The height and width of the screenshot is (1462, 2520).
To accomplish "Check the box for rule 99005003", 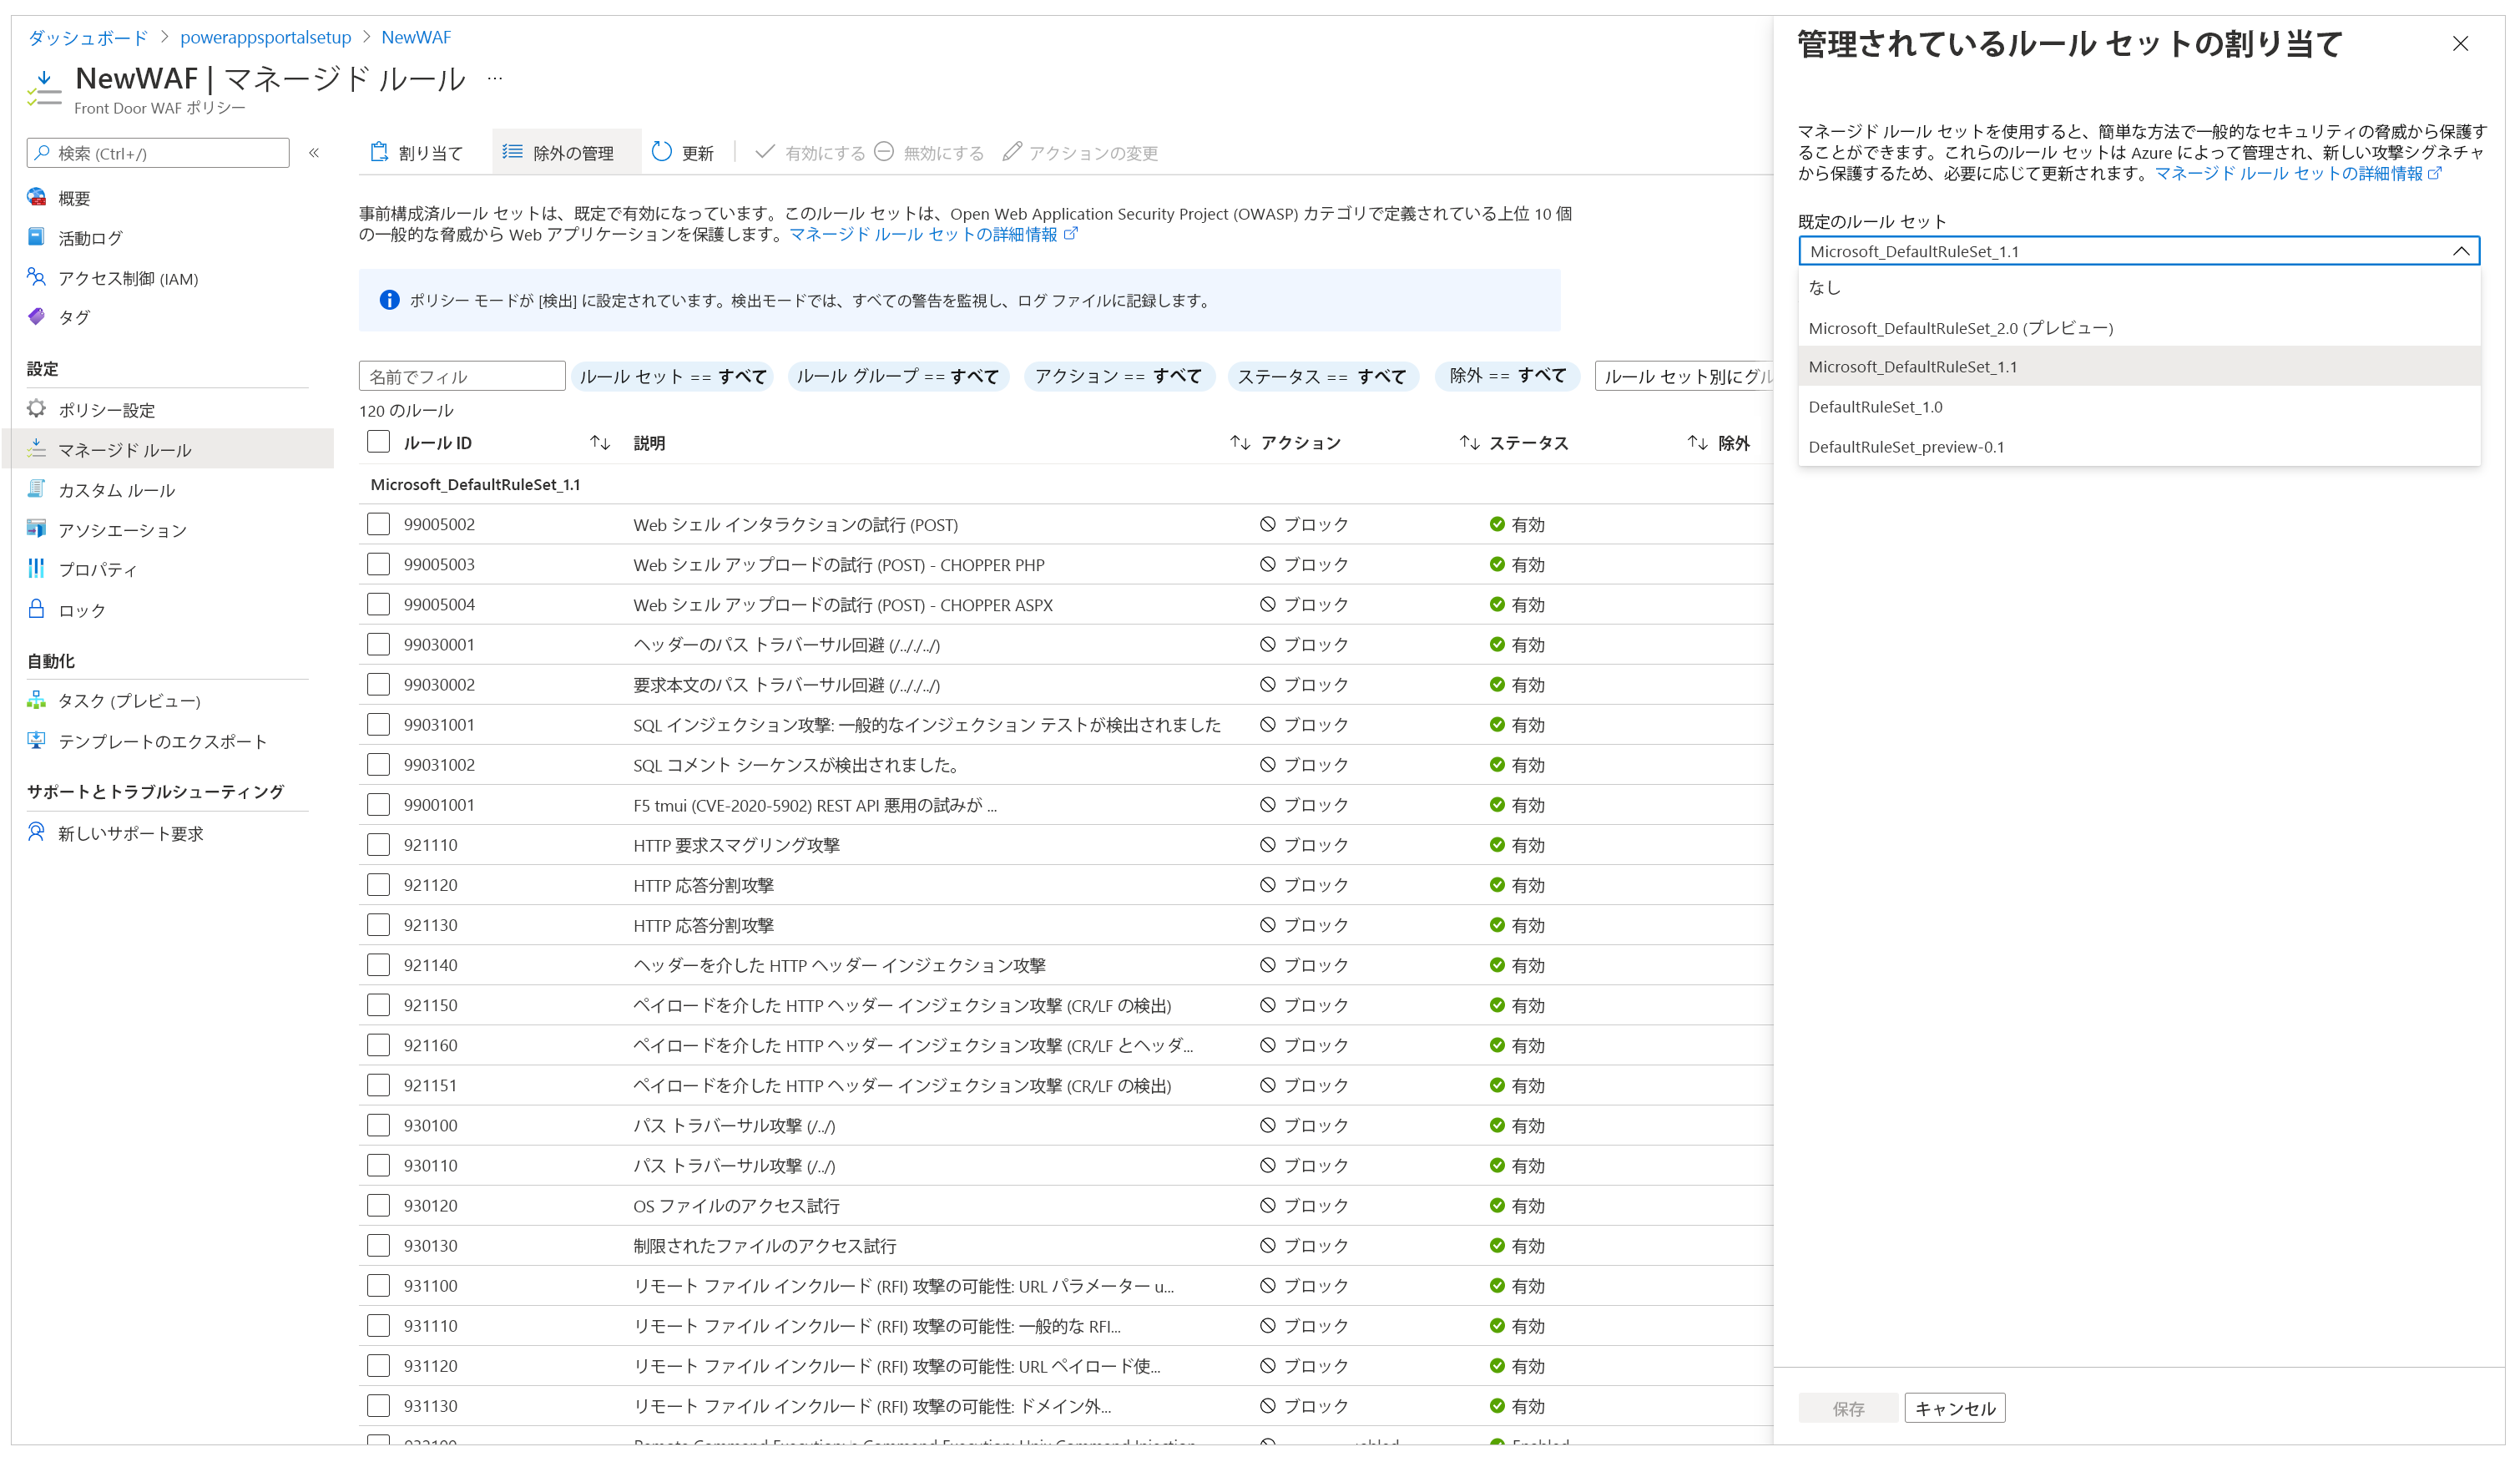I will point(378,564).
